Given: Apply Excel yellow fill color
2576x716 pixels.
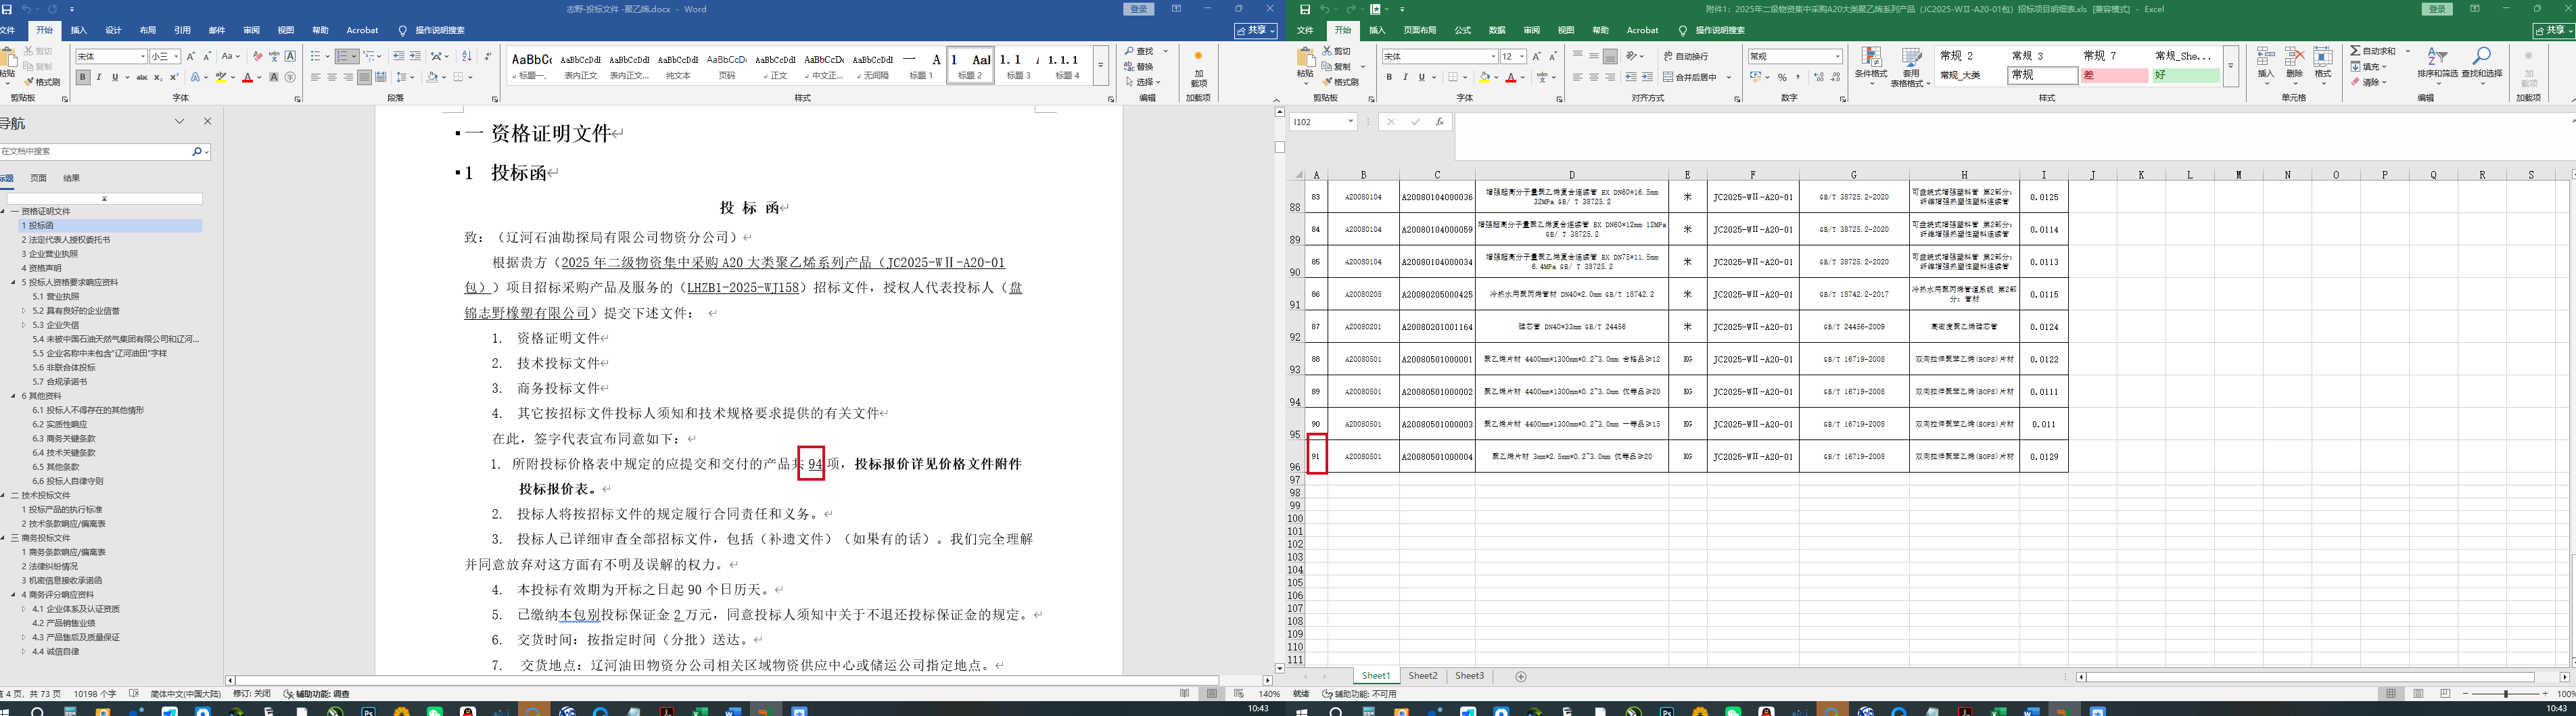Looking at the screenshot, I should coord(1485,77).
